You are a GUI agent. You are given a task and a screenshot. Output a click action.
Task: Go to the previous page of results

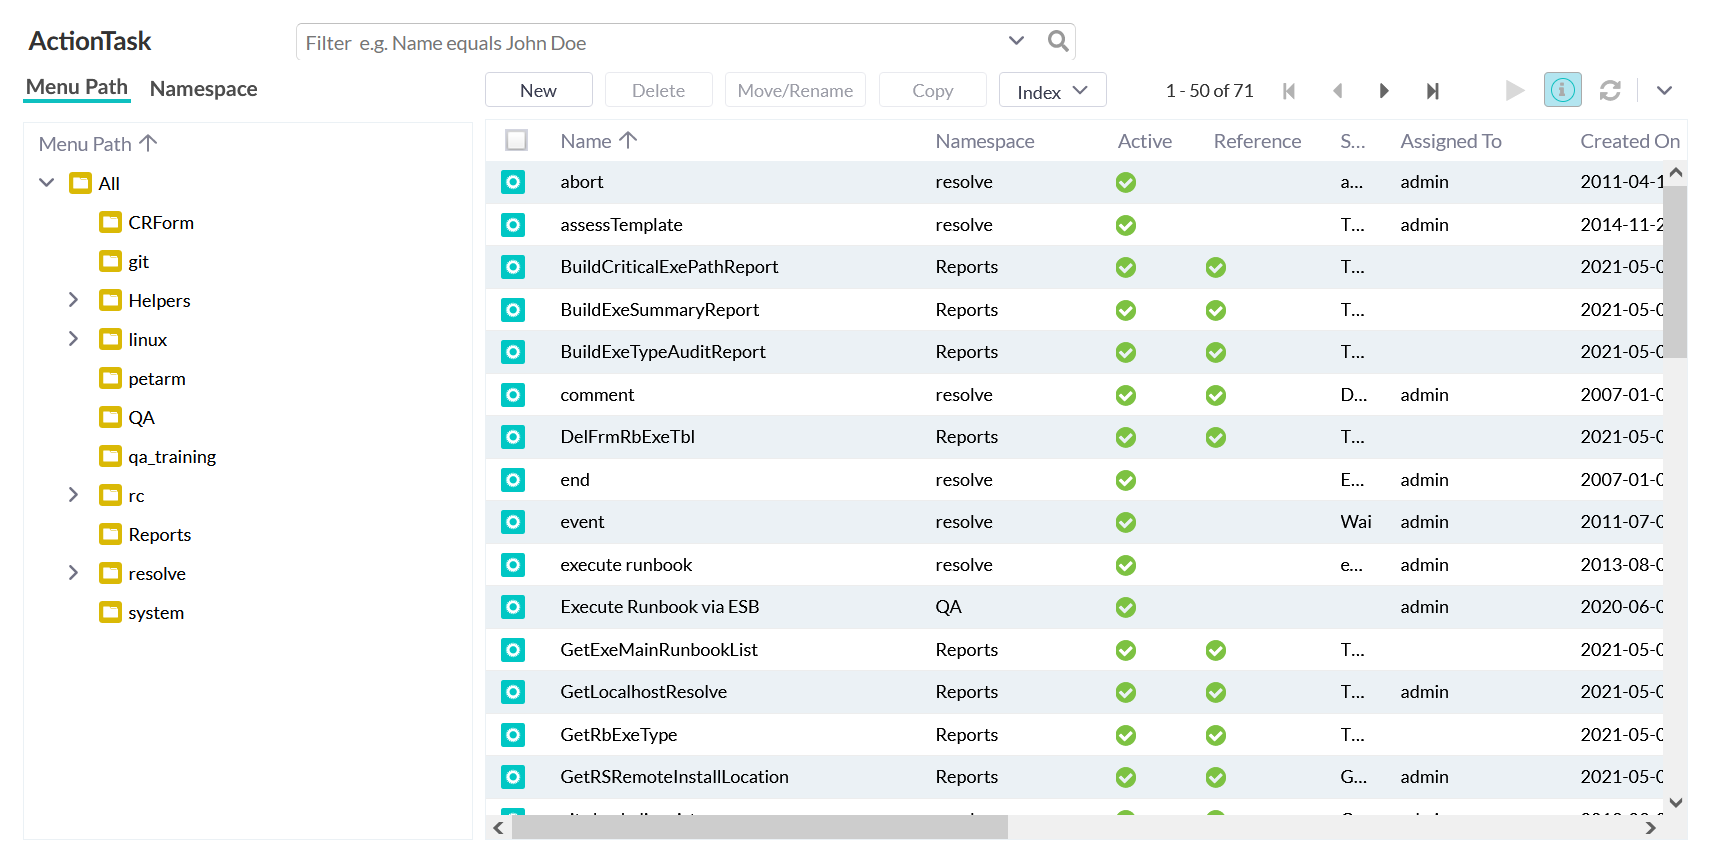1337,91
